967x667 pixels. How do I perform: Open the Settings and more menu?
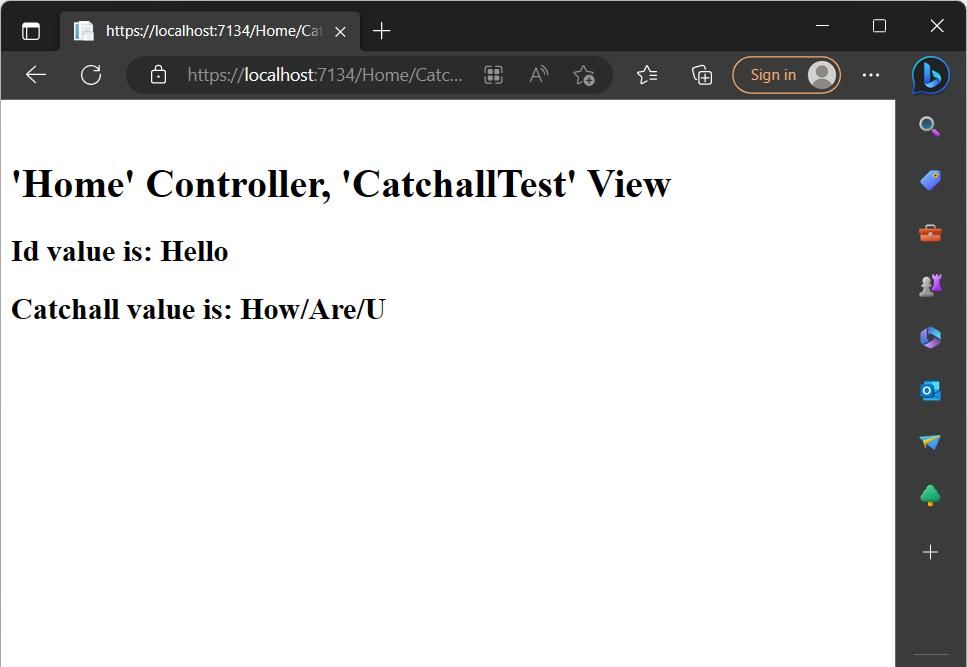point(870,74)
